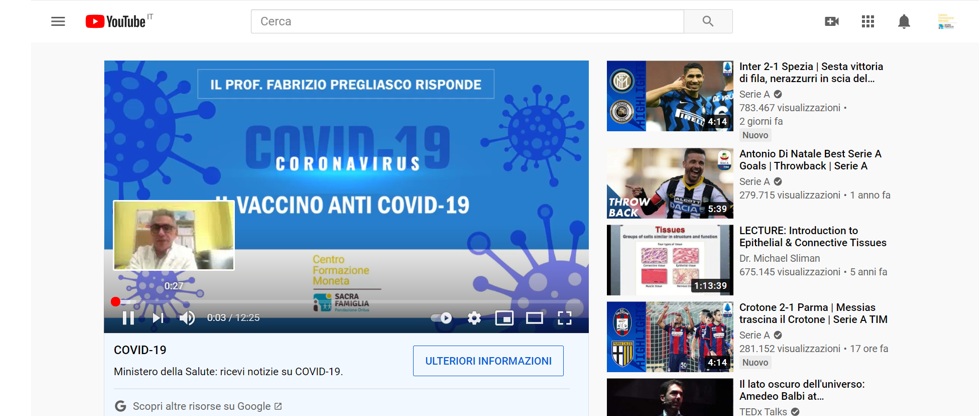
Task: Click 783.467 visualizzazioni text
Action: point(790,107)
